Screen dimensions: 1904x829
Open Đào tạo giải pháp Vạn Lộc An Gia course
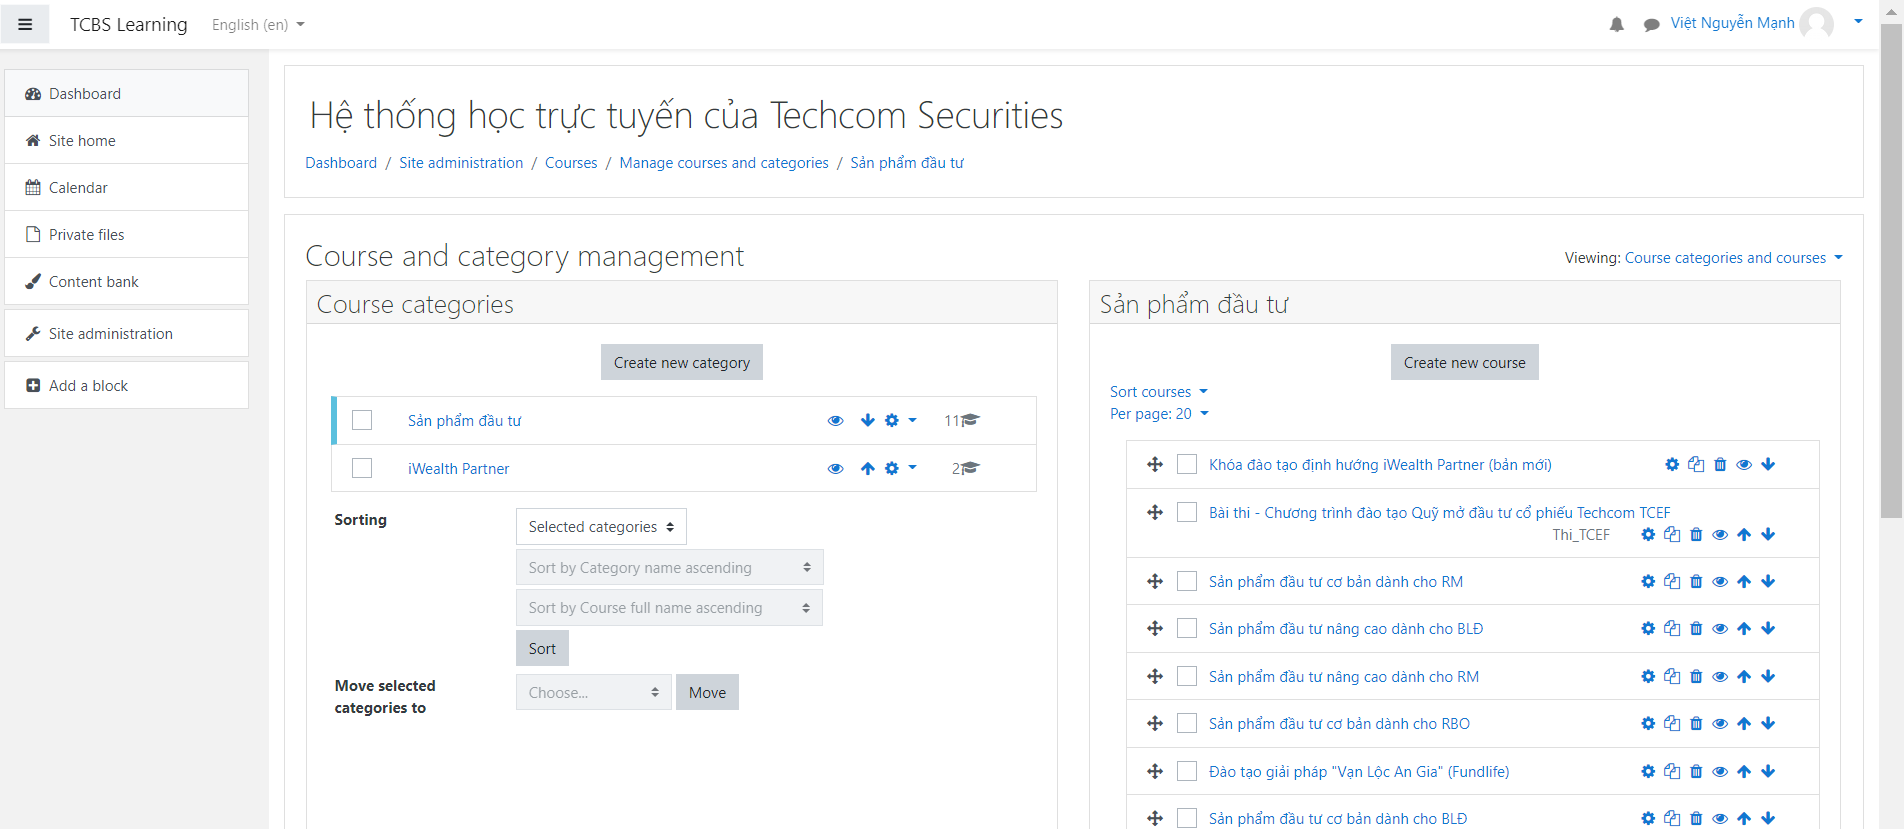[1359, 771]
